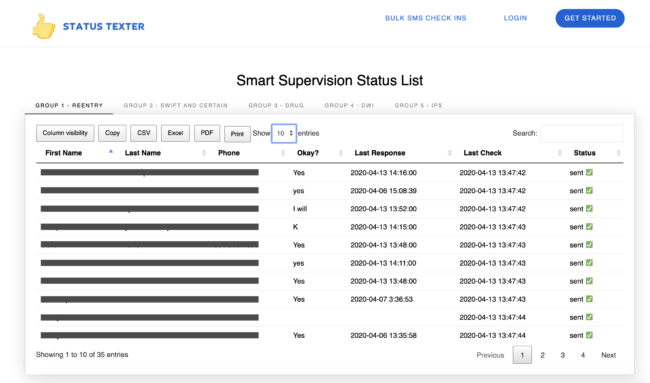Click the '2020-04-06 13:35:58' last response

(x=383, y=335)
